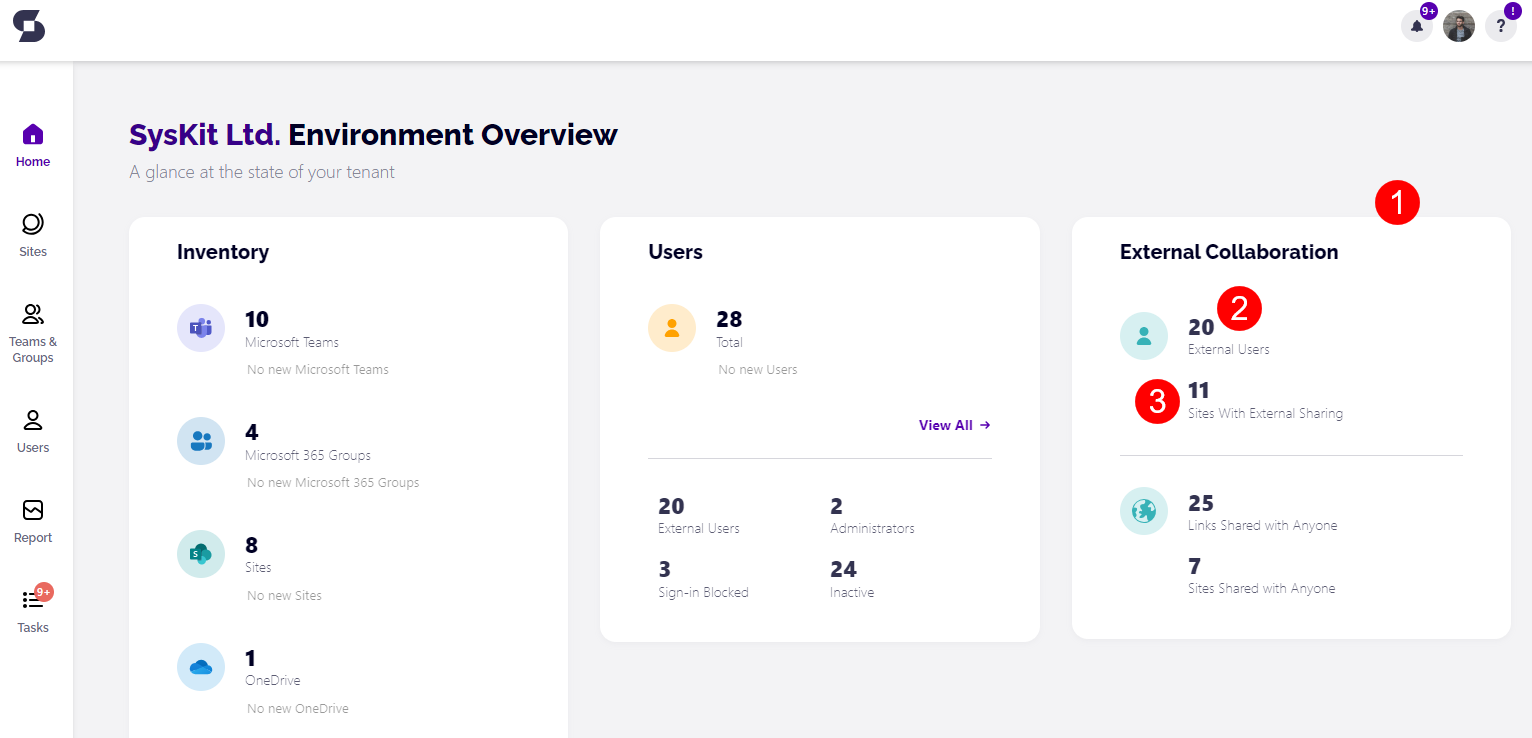Click the Links Shared with Anyone globe icon
Viewport: 1532px width, 738px height.
1143,510
